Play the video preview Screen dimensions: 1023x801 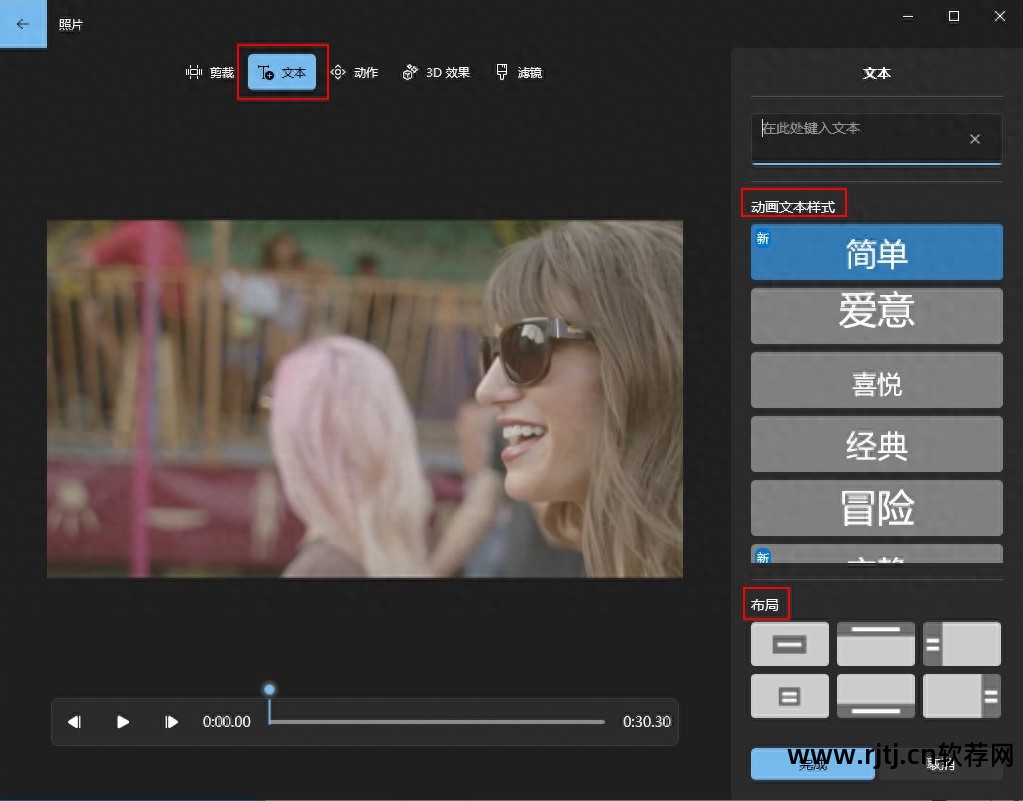coord(123,722)
